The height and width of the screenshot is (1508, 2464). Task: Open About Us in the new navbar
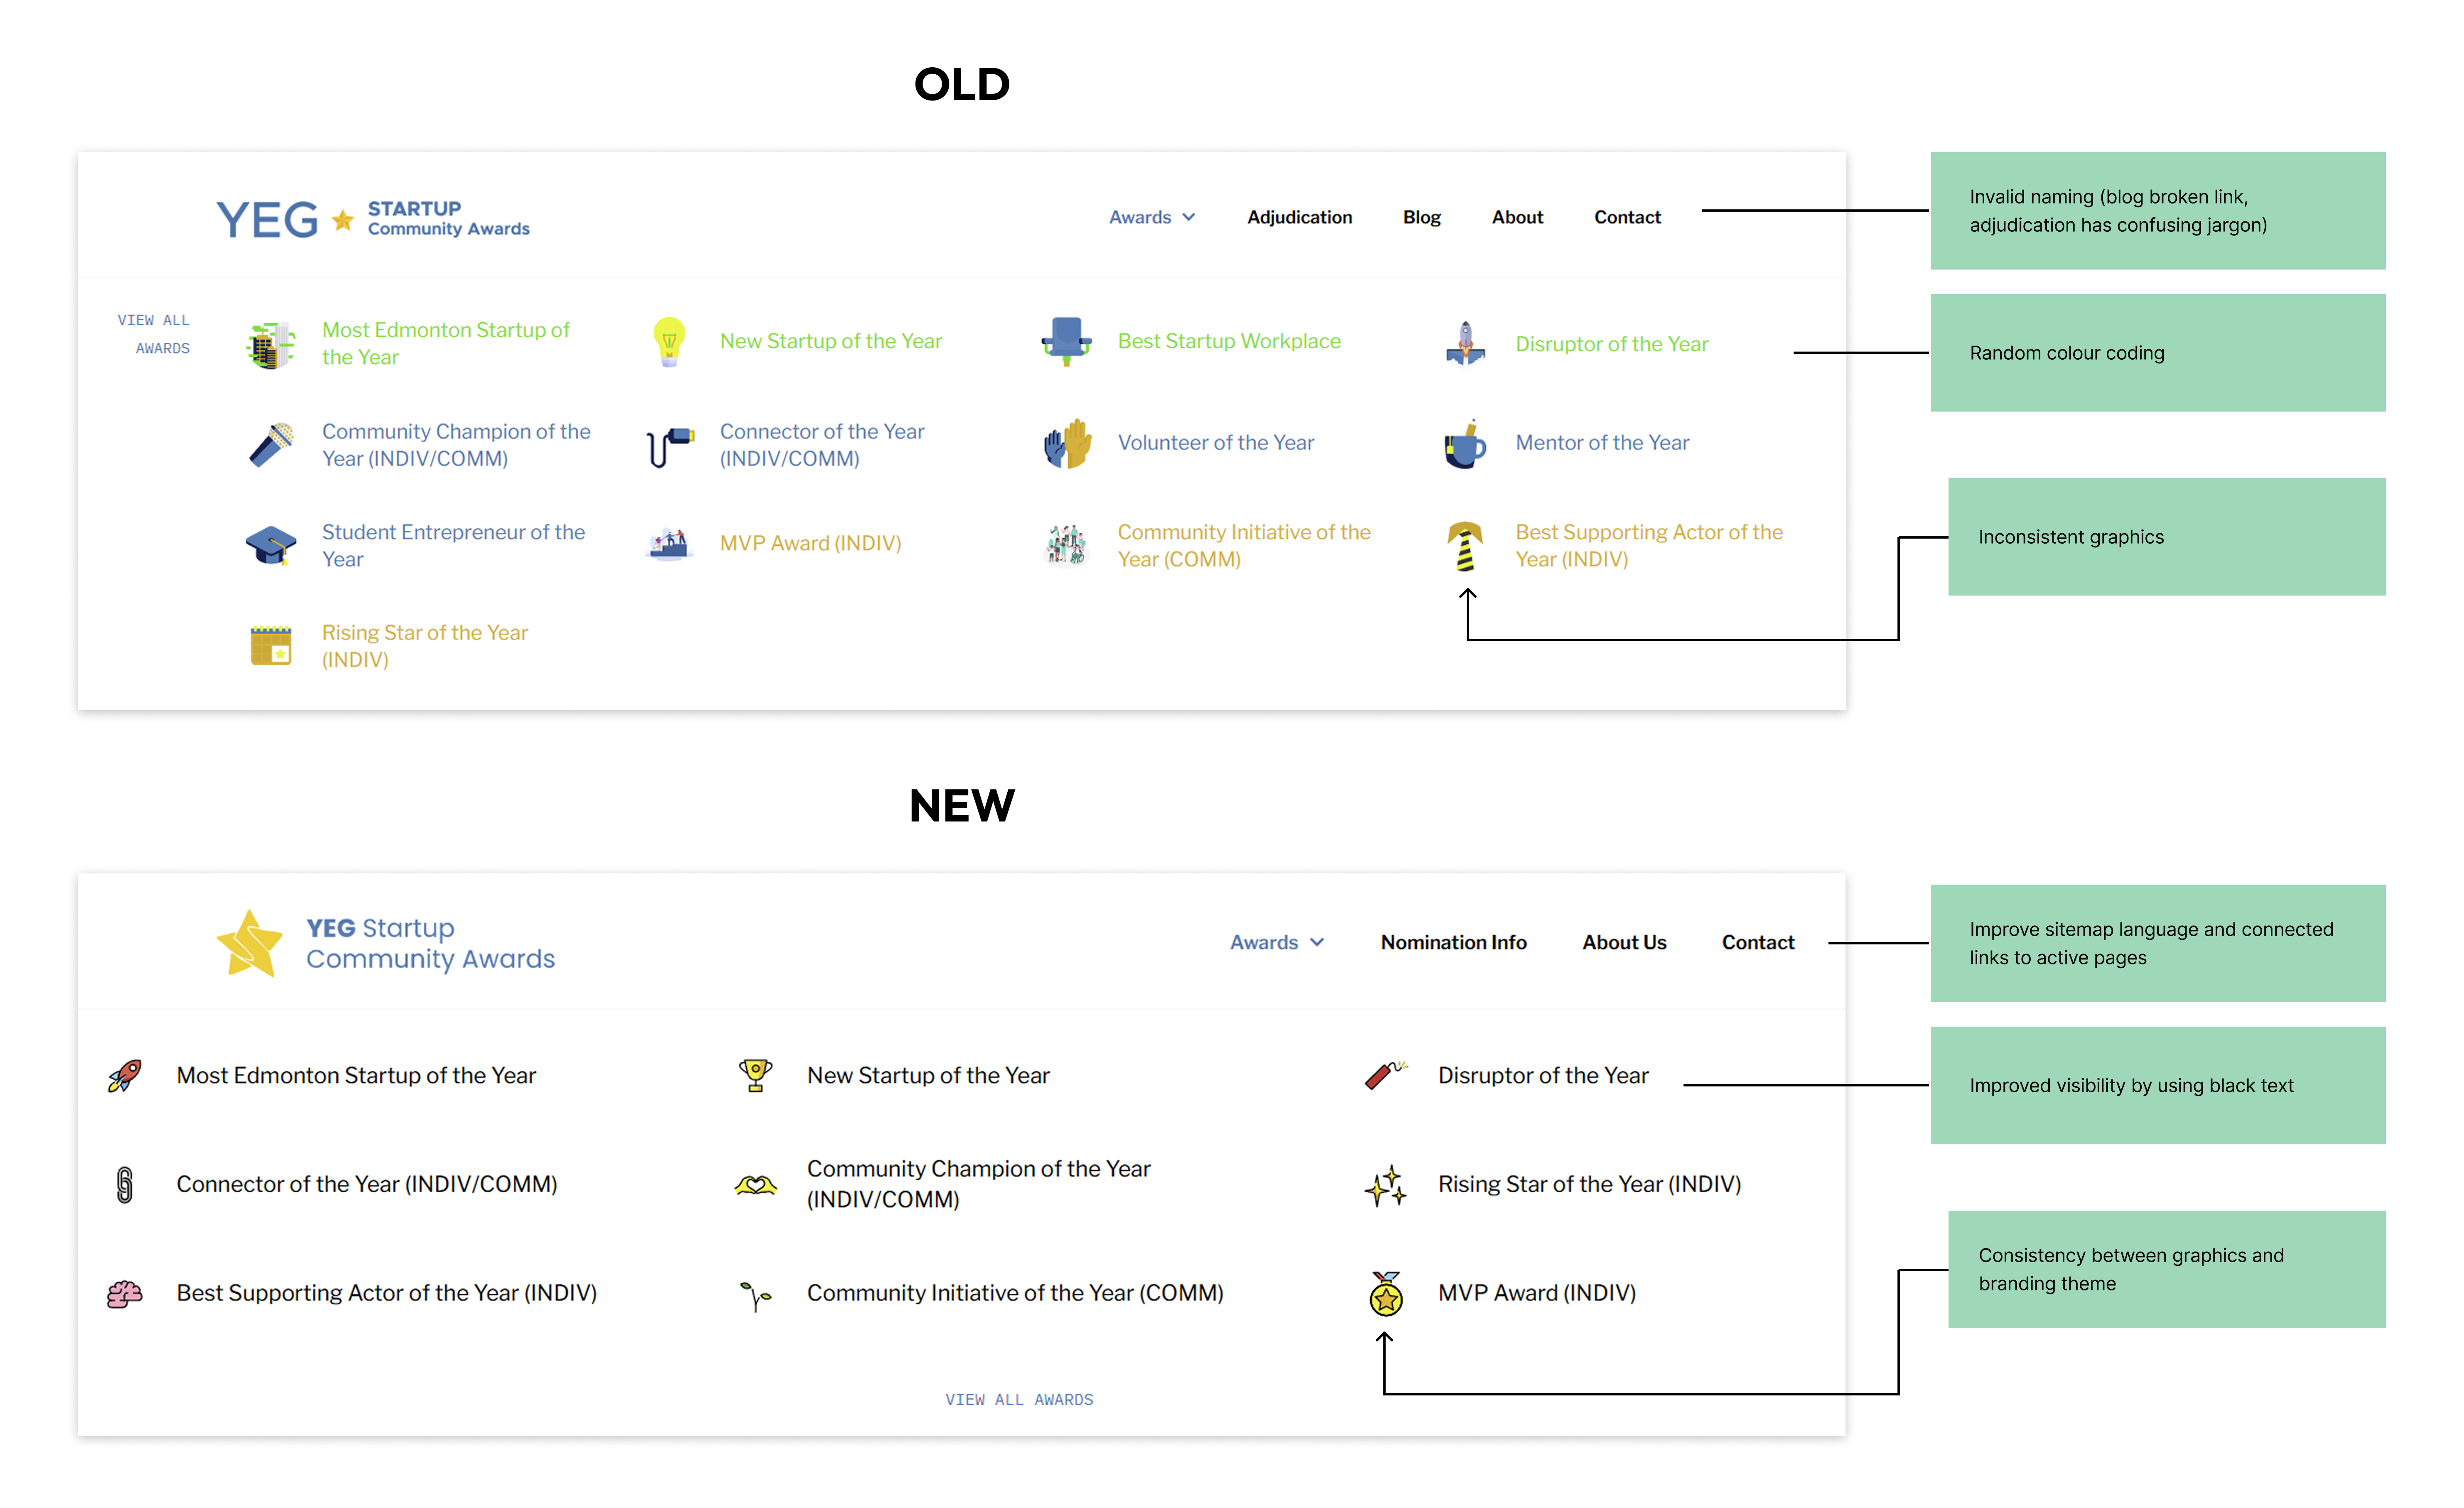(x=1624, y=943)
